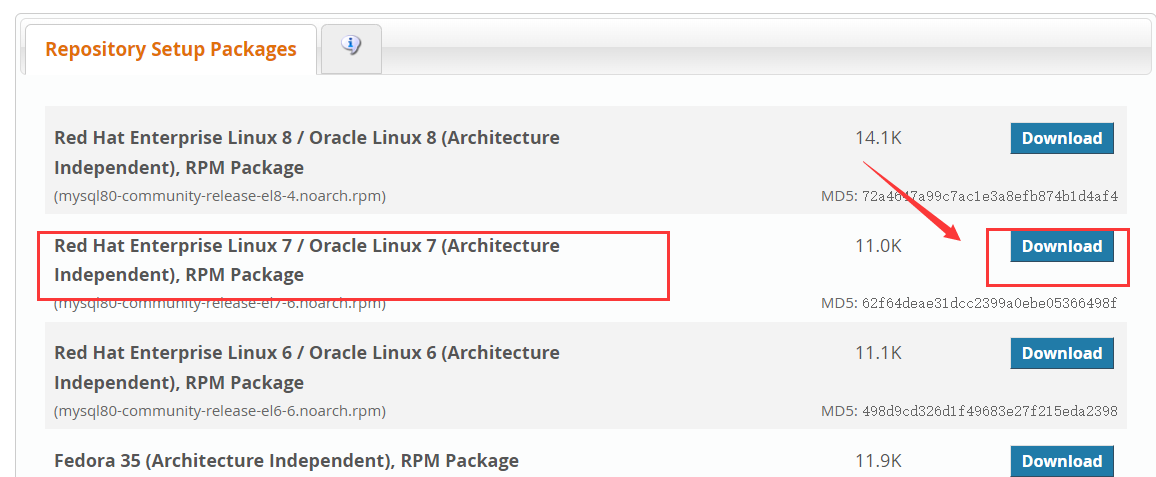Click the 14.1K file size value

[x=878, y=138]
